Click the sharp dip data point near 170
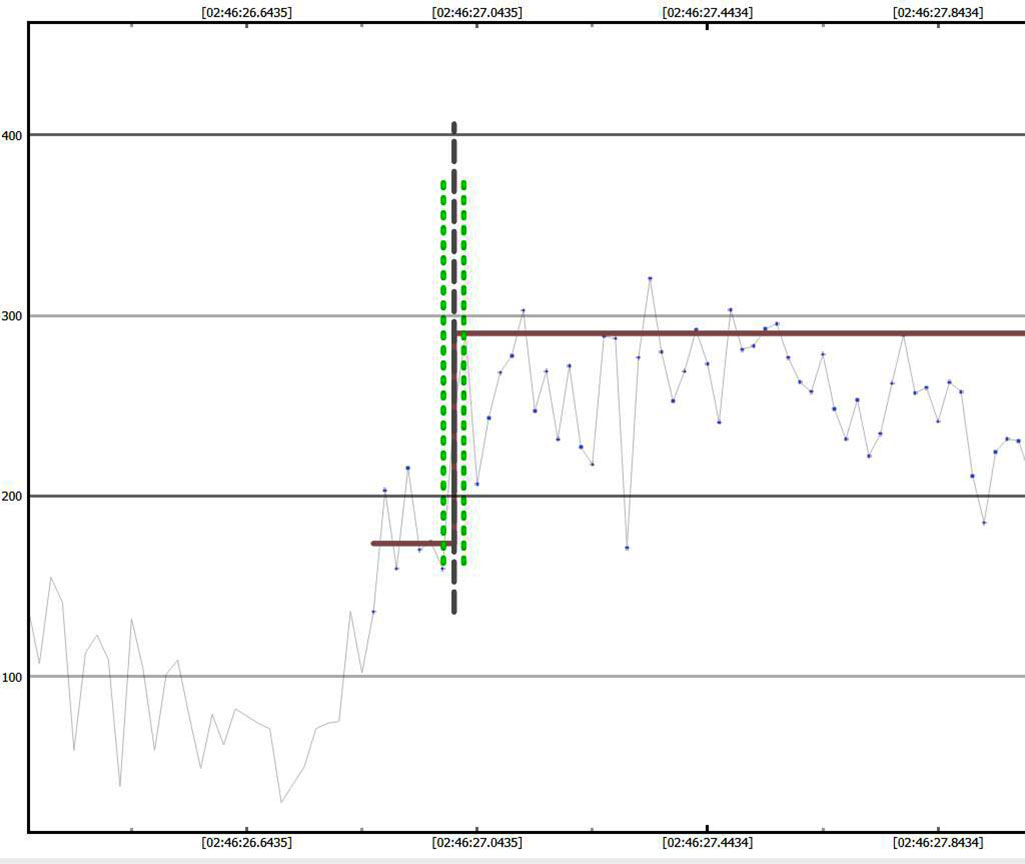This screenshot has width=1025, height=864. (x=627, y=548)
